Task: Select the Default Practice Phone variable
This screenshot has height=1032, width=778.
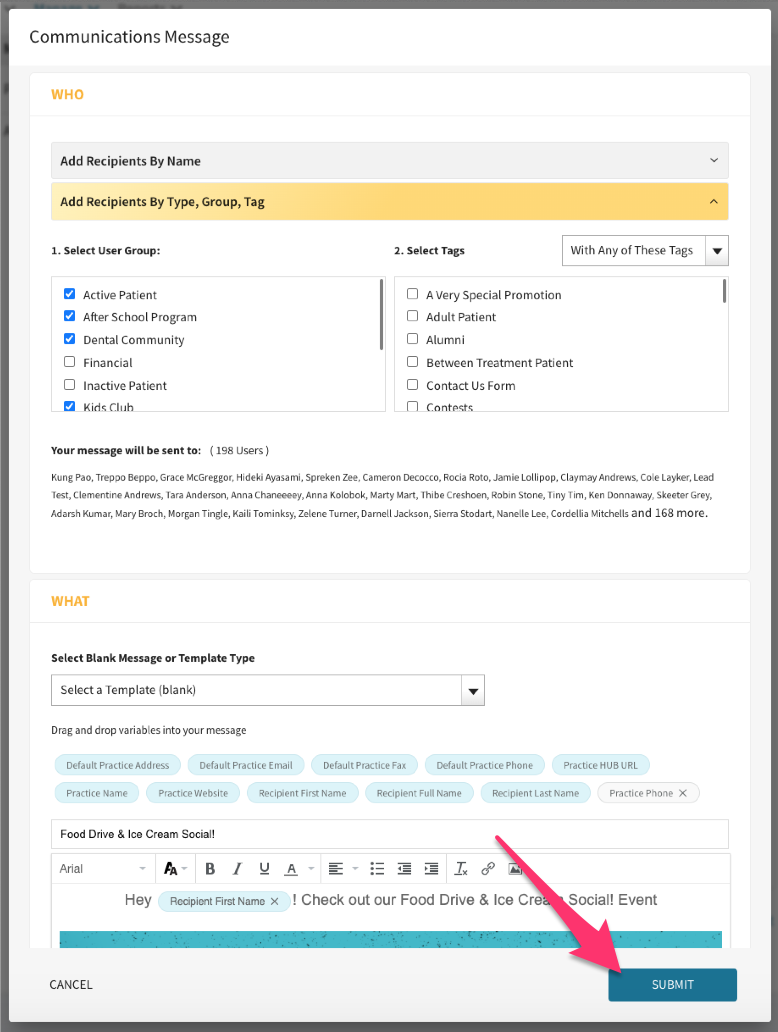Action: tap(484, 765)
